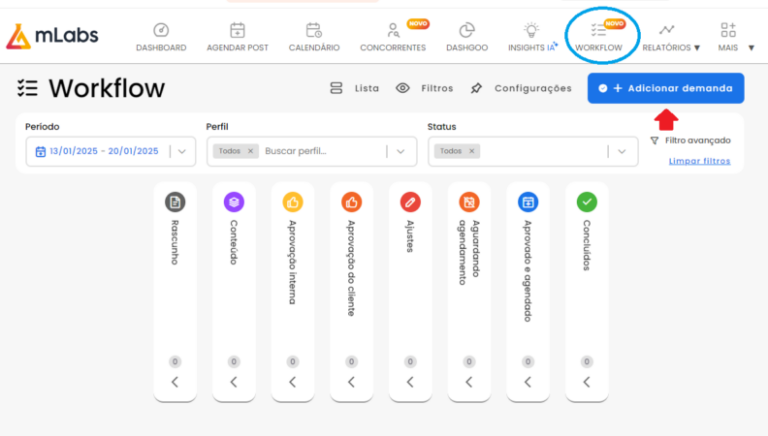
Task: Click the blue Aprovado e agendado icon
Action: [x=528, y=202]
